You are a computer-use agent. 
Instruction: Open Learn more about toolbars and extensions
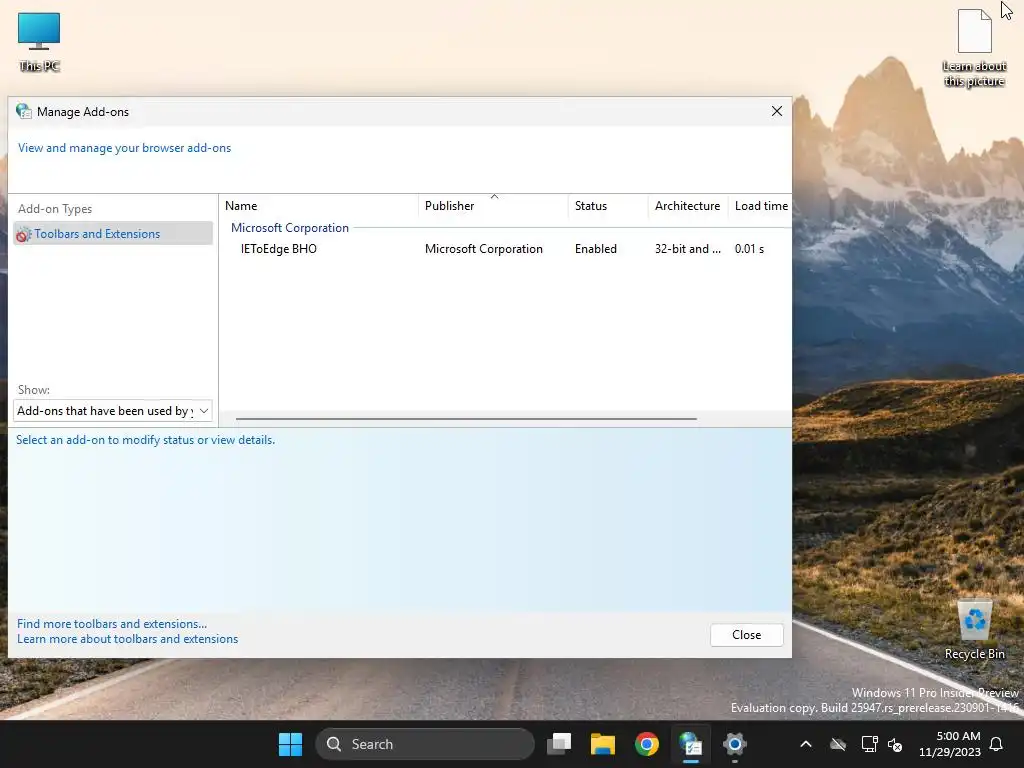pos(127,639)
